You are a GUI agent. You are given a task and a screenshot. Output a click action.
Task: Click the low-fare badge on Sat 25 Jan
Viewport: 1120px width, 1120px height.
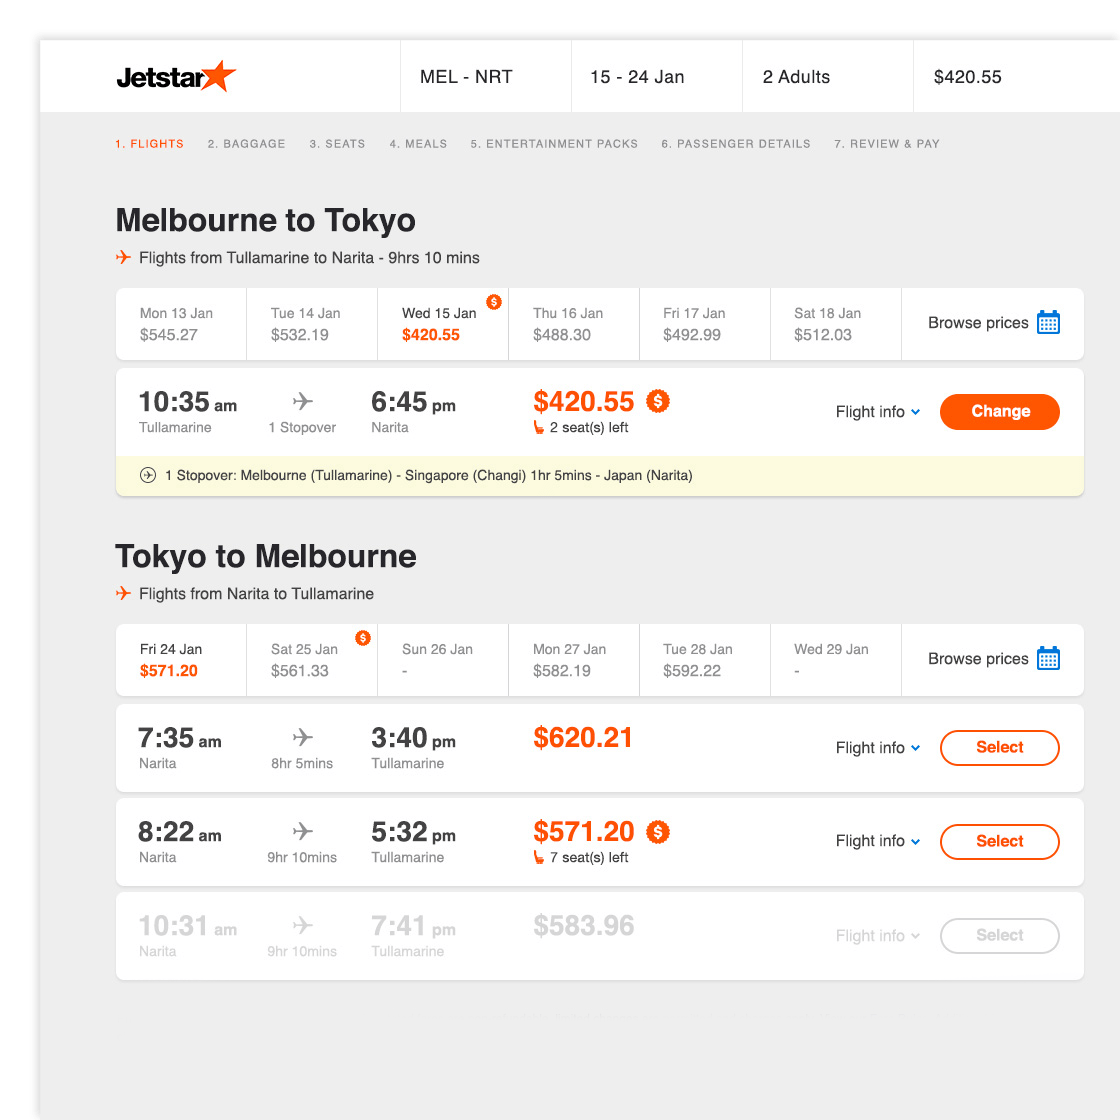(x=363, y=638)
